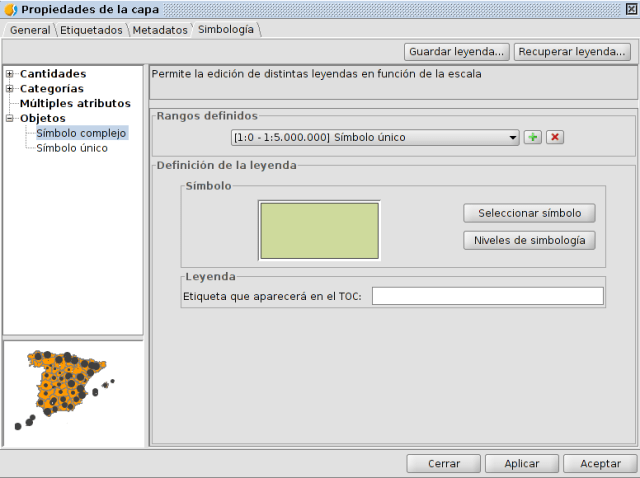
Task: Focus the TOC label text field
Action: (x=488, y=296)
